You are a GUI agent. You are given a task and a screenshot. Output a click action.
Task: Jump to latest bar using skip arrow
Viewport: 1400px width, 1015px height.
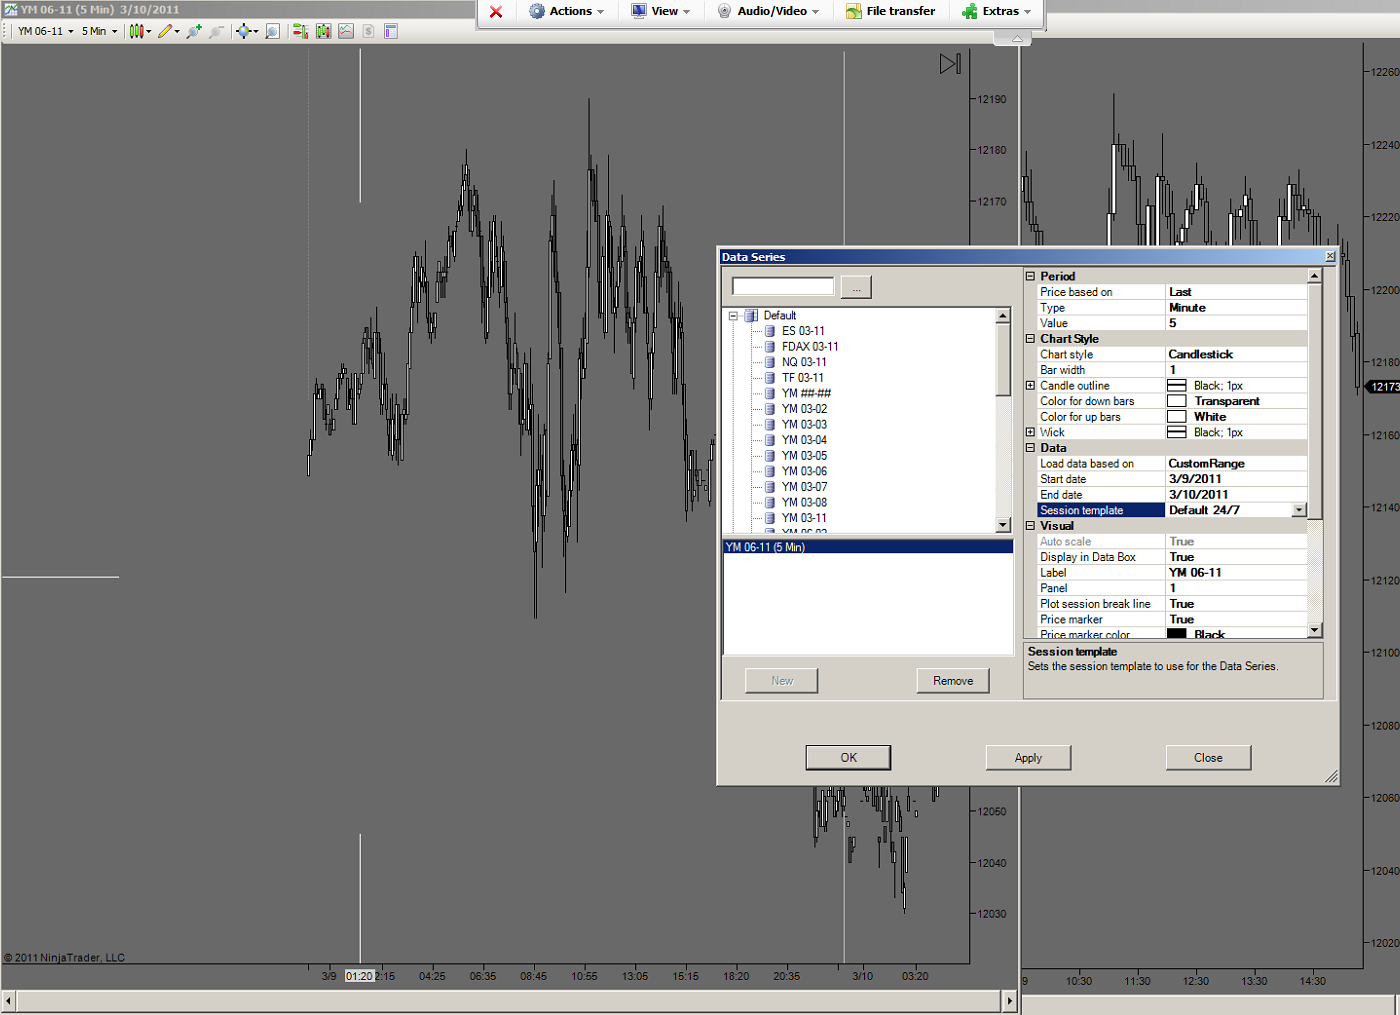[x=950, y=64]
